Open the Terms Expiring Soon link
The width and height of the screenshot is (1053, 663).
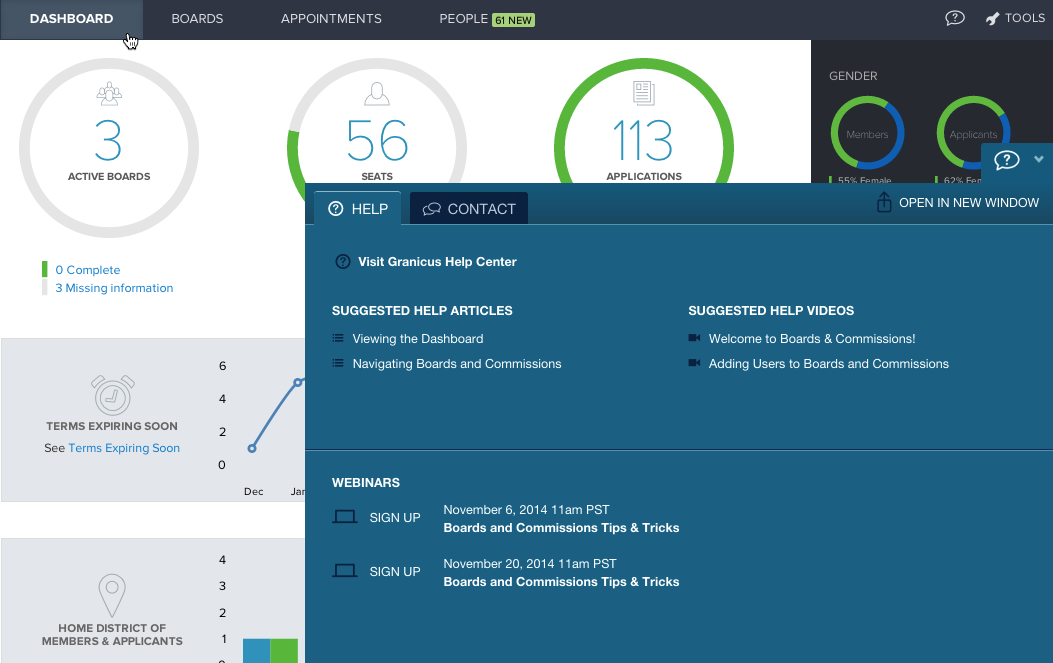click(124, 448)
